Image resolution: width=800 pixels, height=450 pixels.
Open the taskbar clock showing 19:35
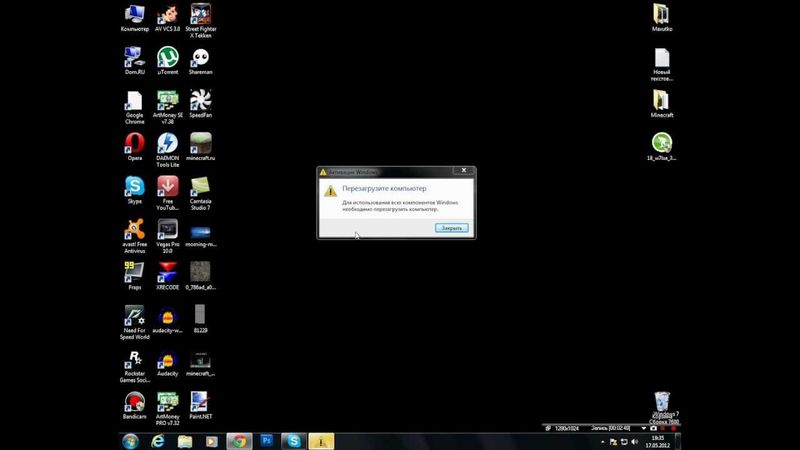[x=658, y=442]
